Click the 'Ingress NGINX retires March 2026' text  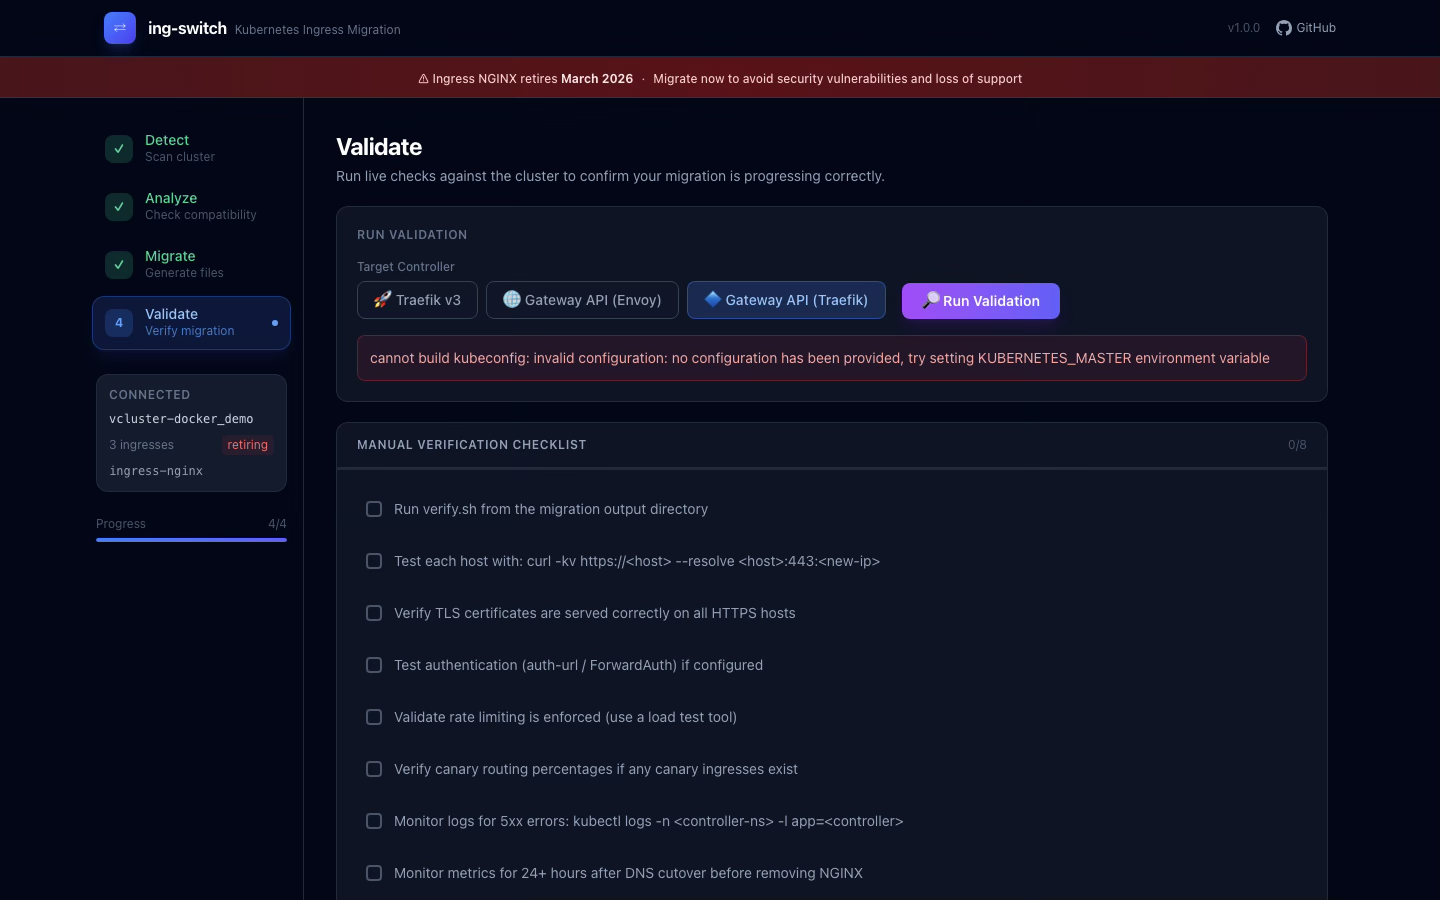(x=533, y=79)
